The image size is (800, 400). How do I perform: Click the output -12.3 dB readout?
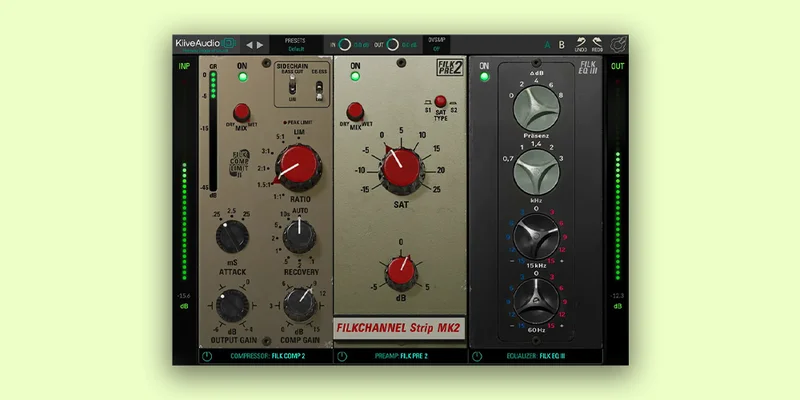617,296
